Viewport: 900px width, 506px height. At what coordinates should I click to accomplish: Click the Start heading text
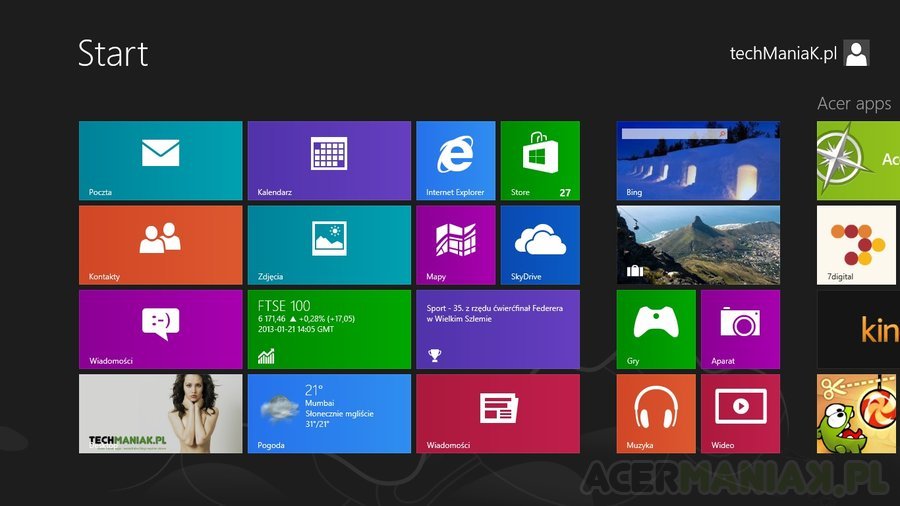coord(113,53)
